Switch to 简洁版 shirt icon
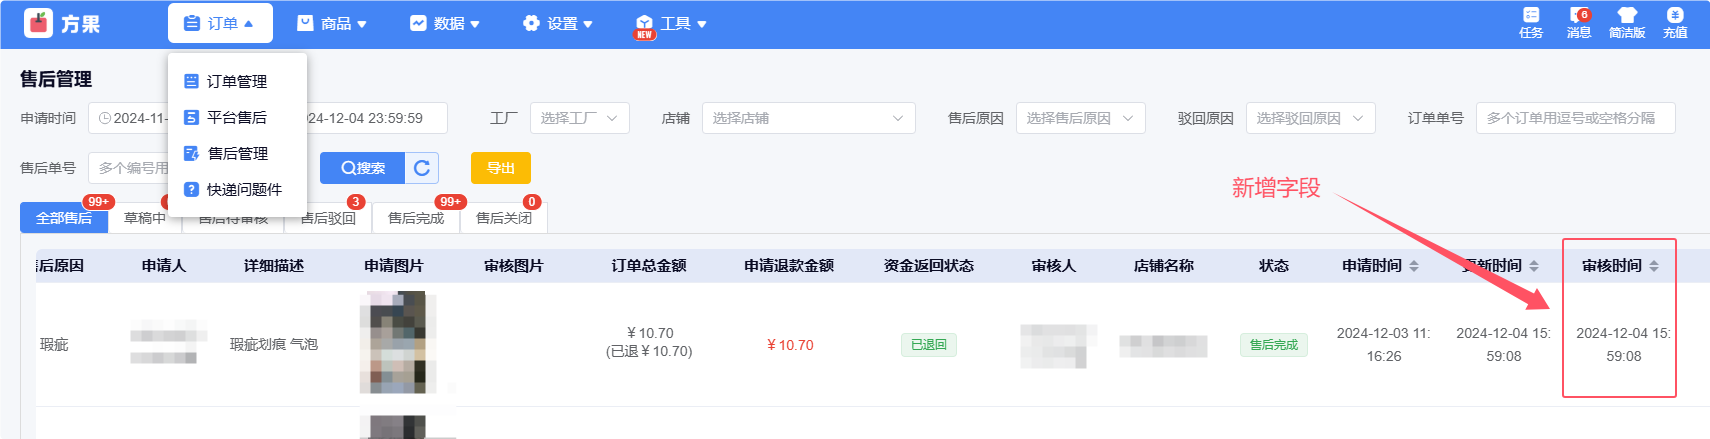This screenshot has height=439, width=1710. 1627,23
